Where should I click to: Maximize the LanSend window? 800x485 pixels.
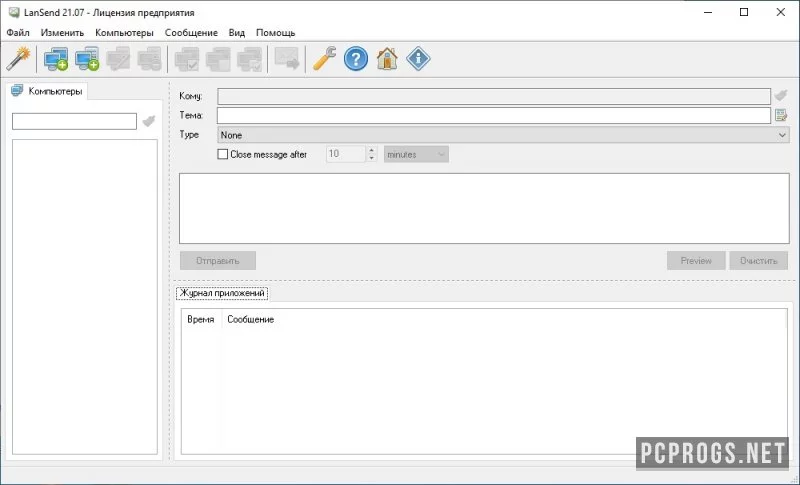(744, 12)
